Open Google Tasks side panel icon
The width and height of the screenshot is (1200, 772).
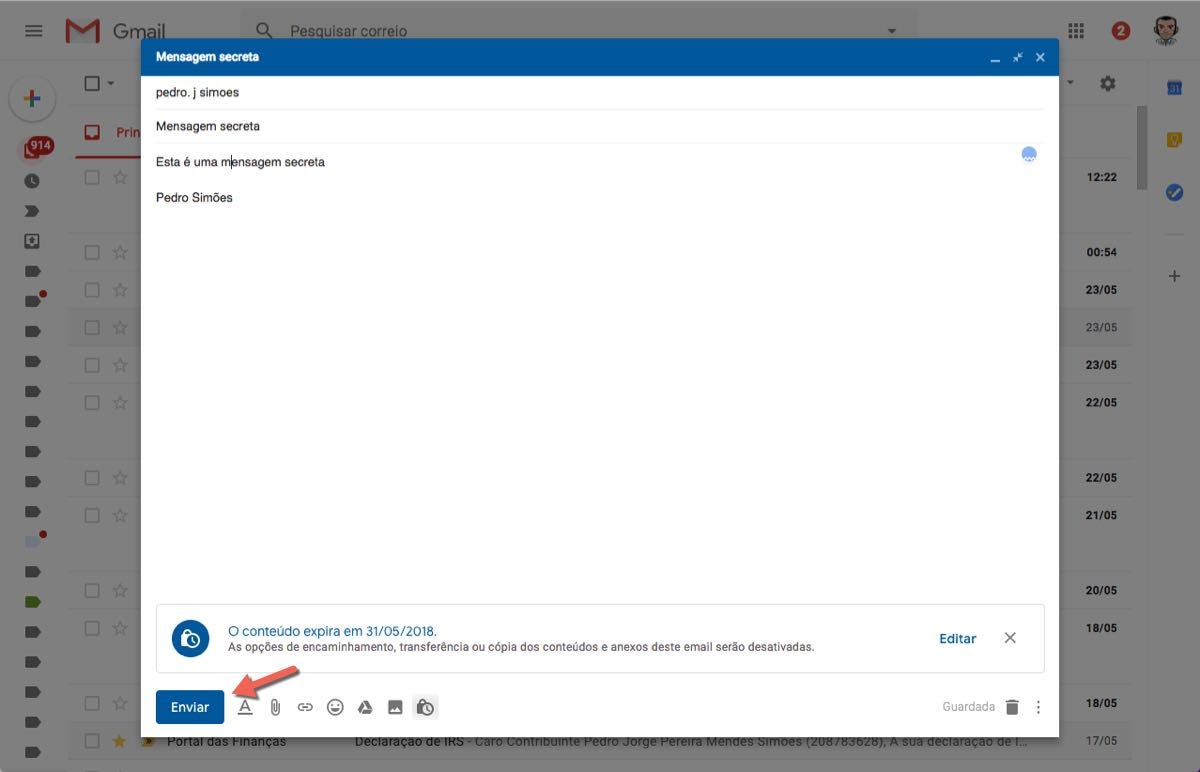coord(1175,192)
